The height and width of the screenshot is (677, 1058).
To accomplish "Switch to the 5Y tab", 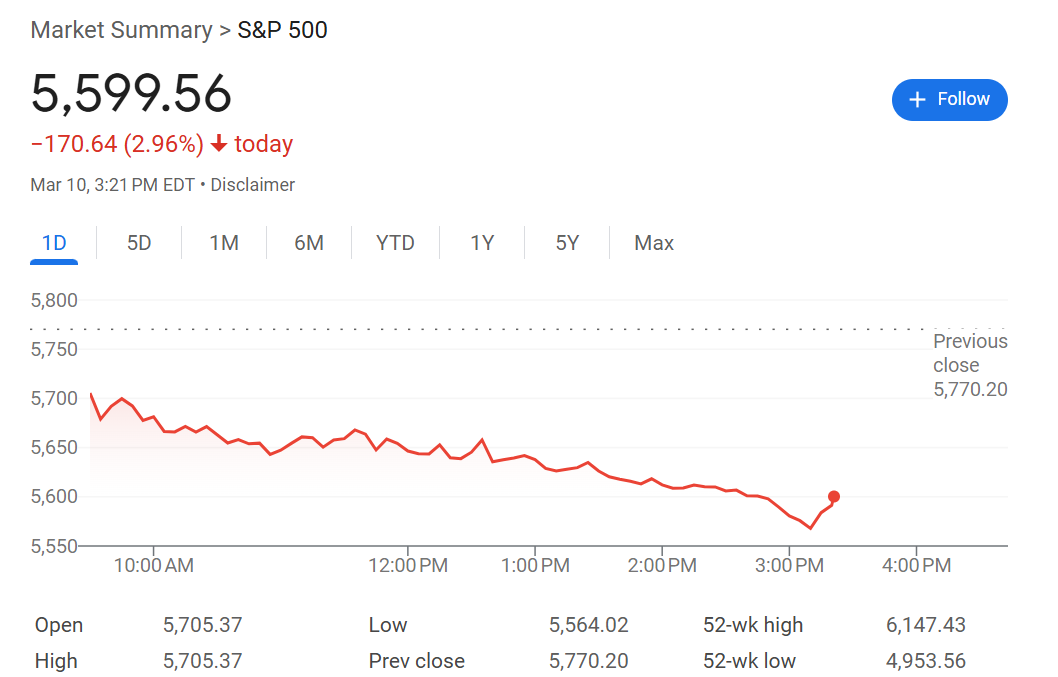I will (567, 243).
